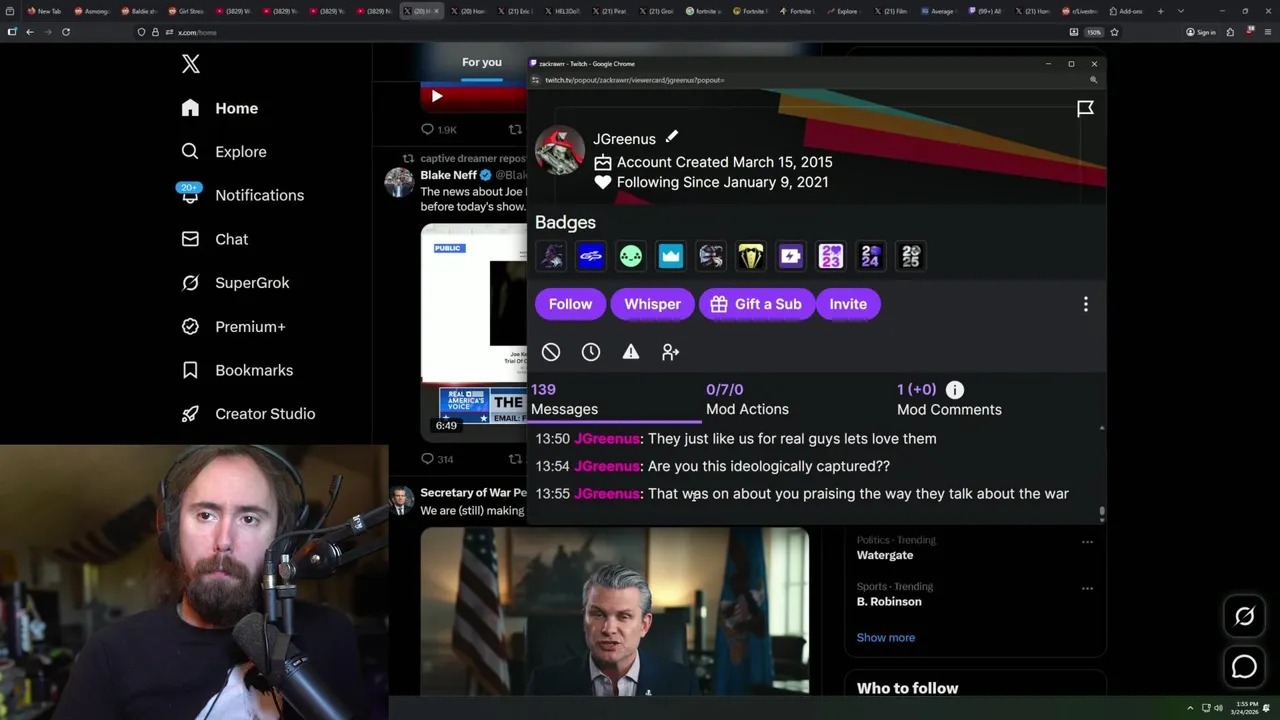1280x720 pixels.
Task: Click the Follow button on viewer card
Action: [x=571, y=304]
